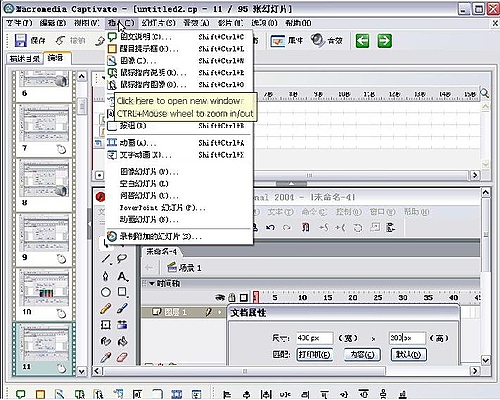Viewport: 500px width, 400px height.
Task: Choose the Animation Shift+Ctrl+A menu entry
Action: (179, 143)
